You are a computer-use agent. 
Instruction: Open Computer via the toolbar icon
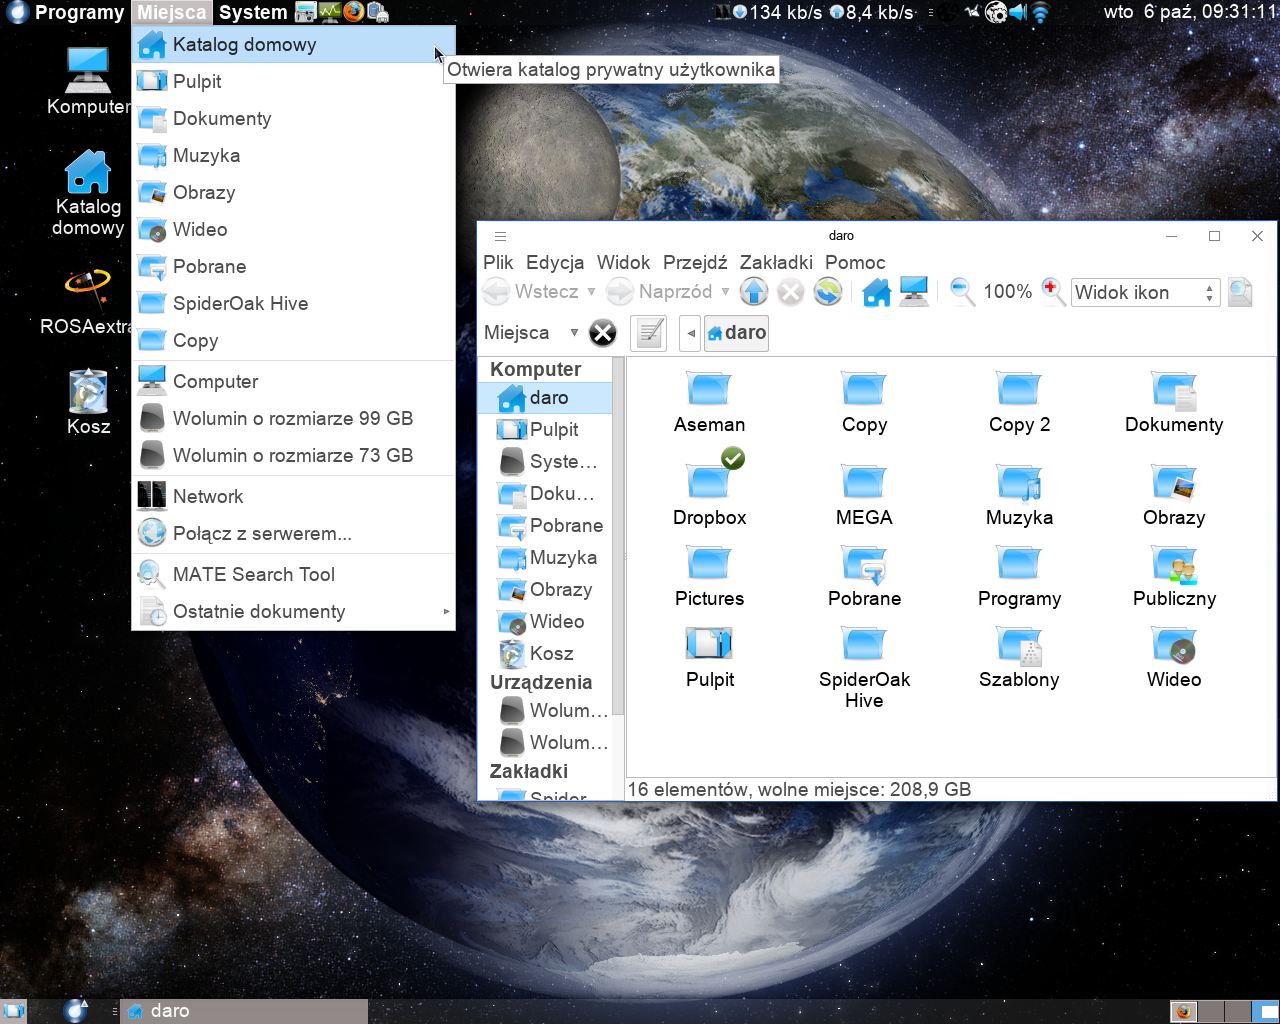pos(913,292)
